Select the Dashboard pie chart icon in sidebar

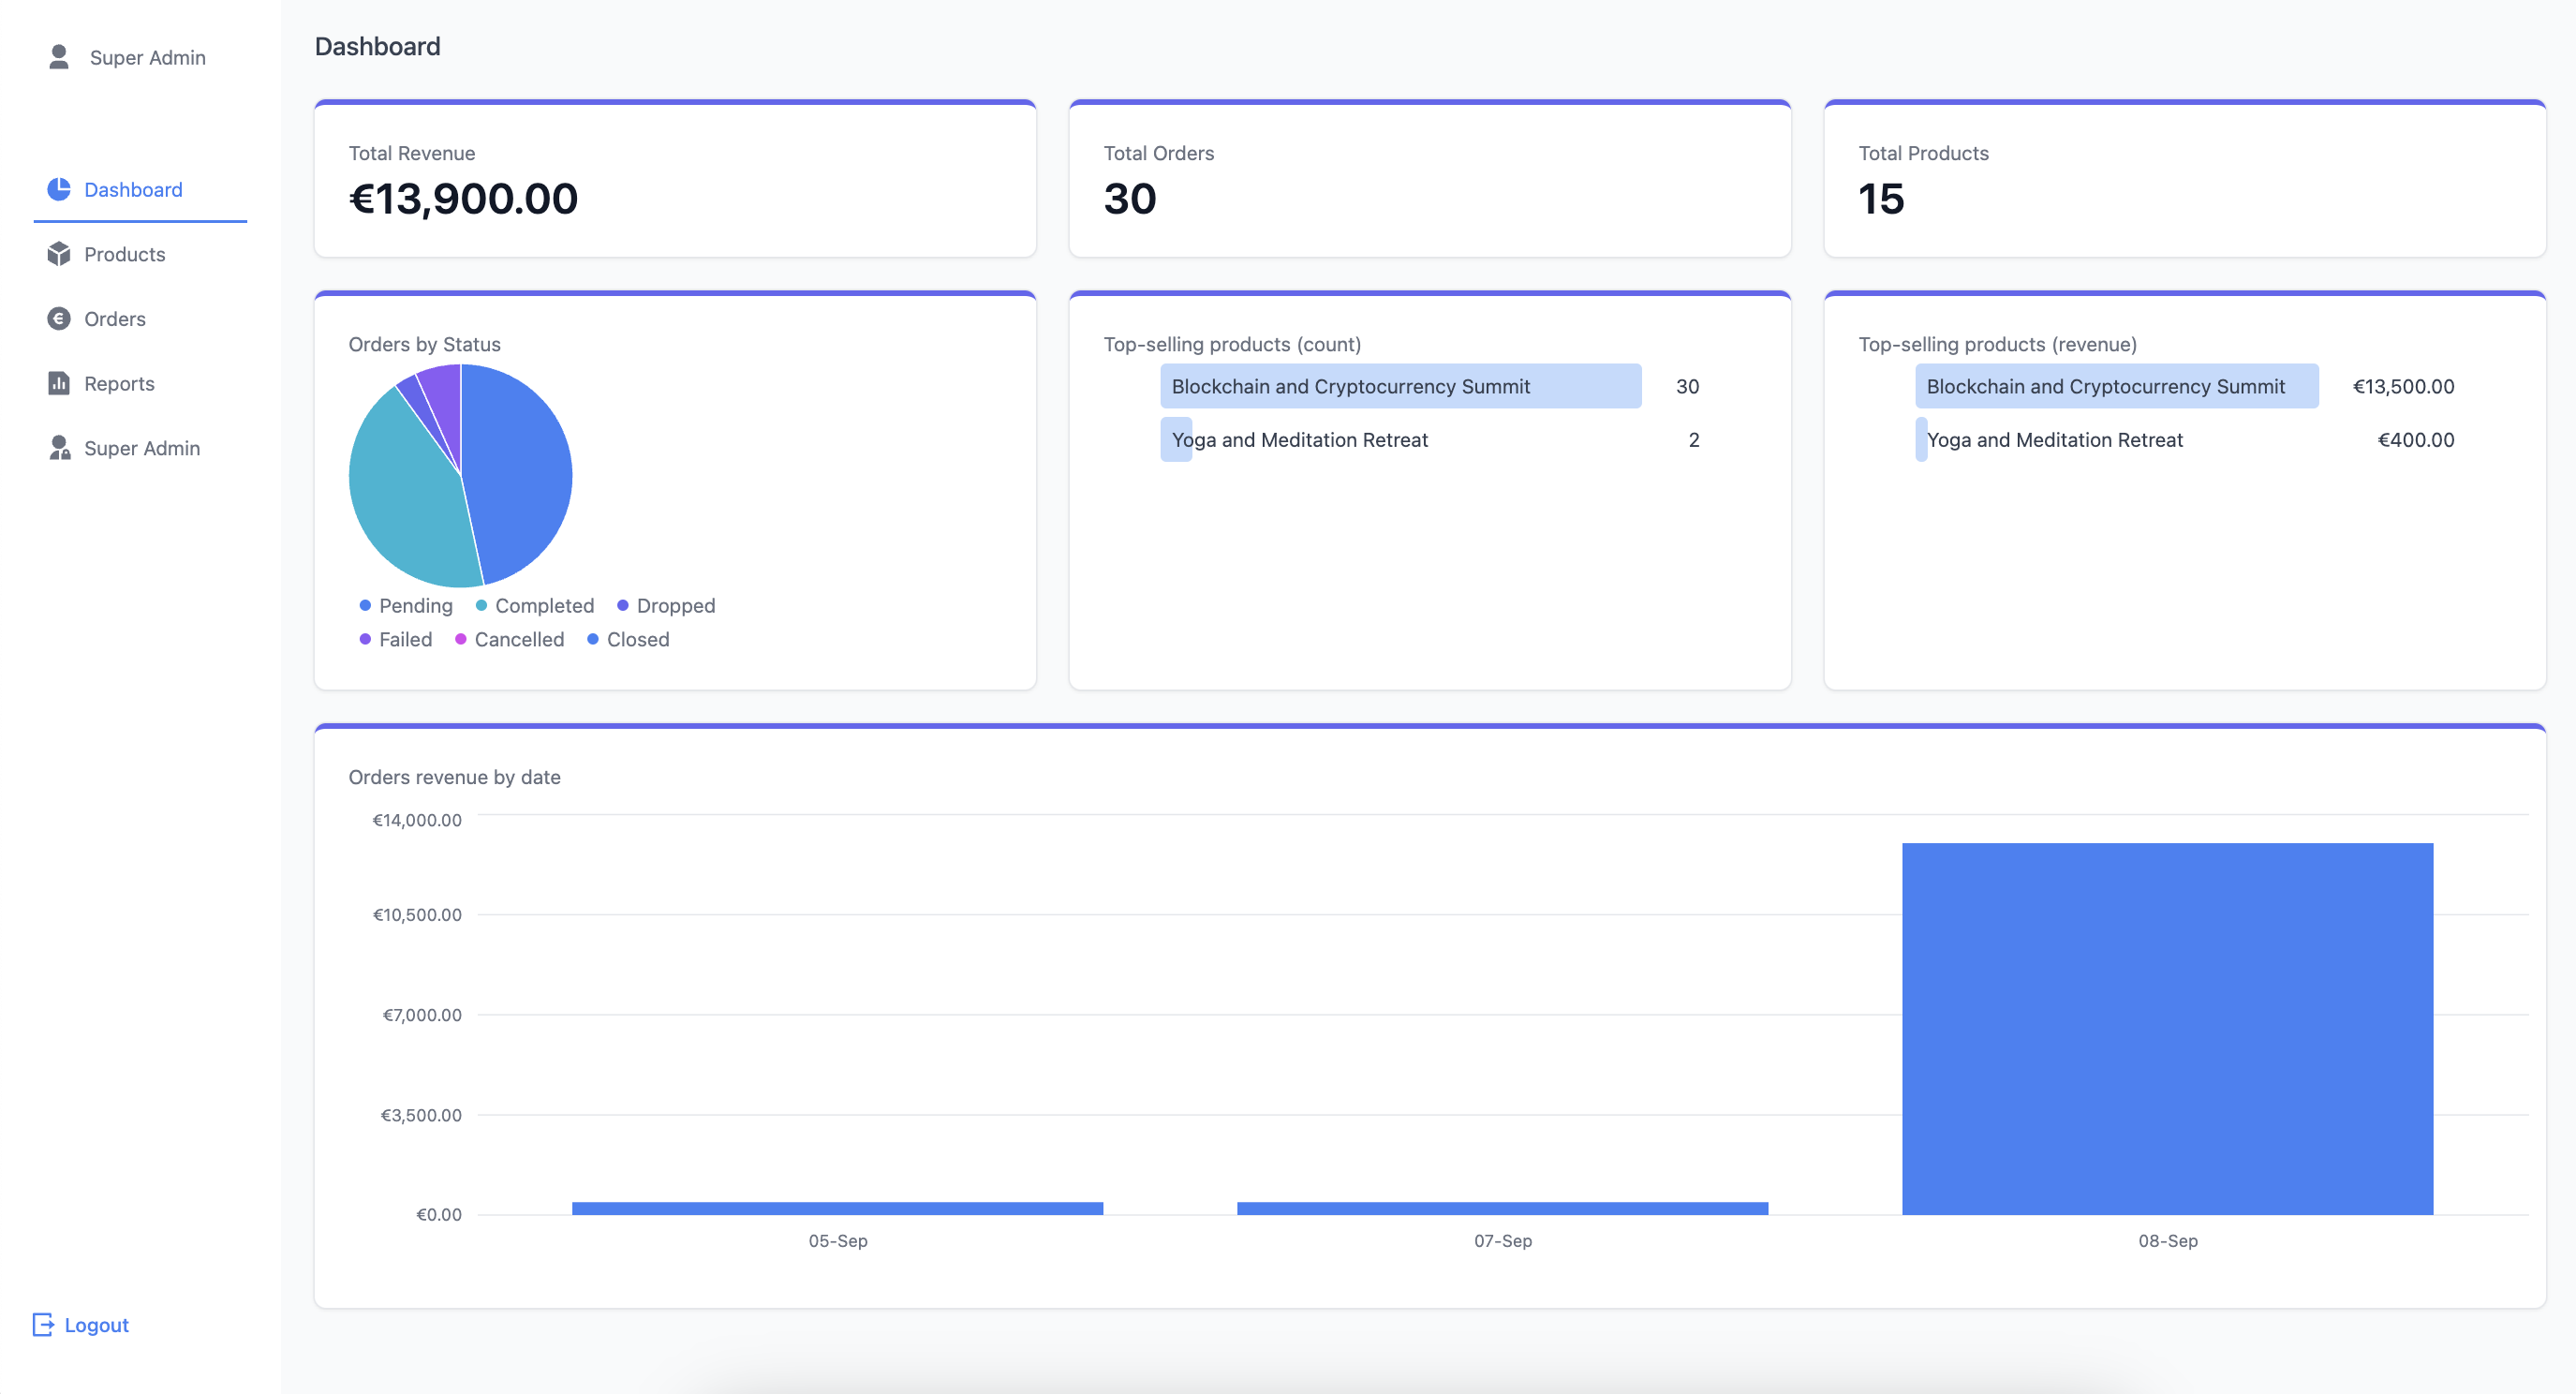58,189
